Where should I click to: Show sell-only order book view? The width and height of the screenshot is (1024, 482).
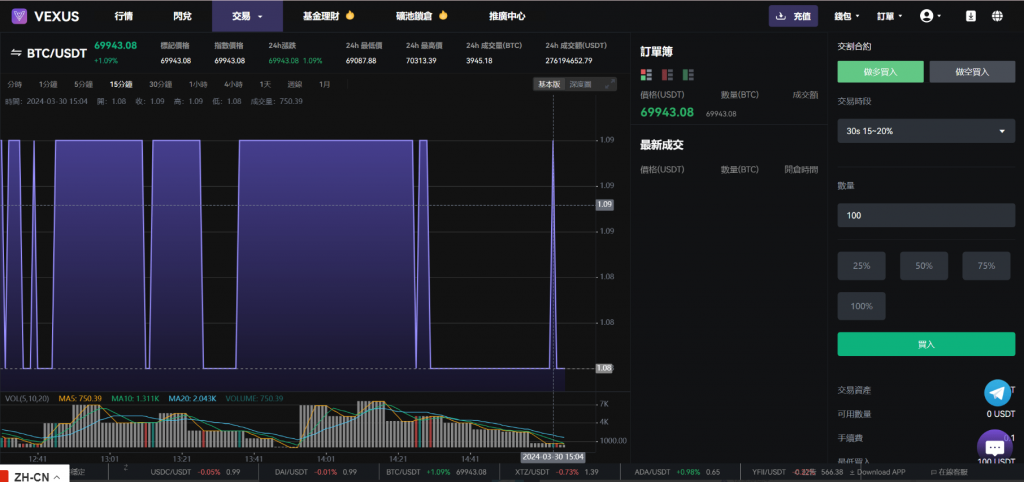point(667,75)
